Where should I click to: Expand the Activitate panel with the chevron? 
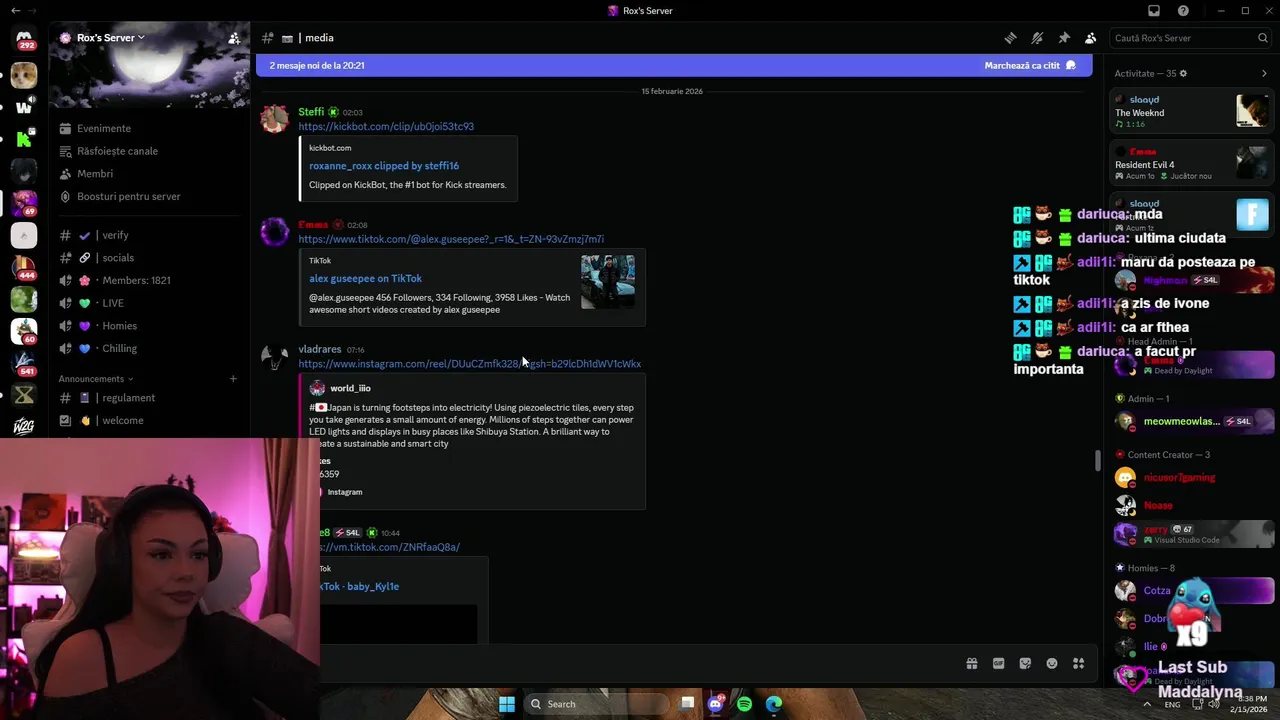point(1264,73)
